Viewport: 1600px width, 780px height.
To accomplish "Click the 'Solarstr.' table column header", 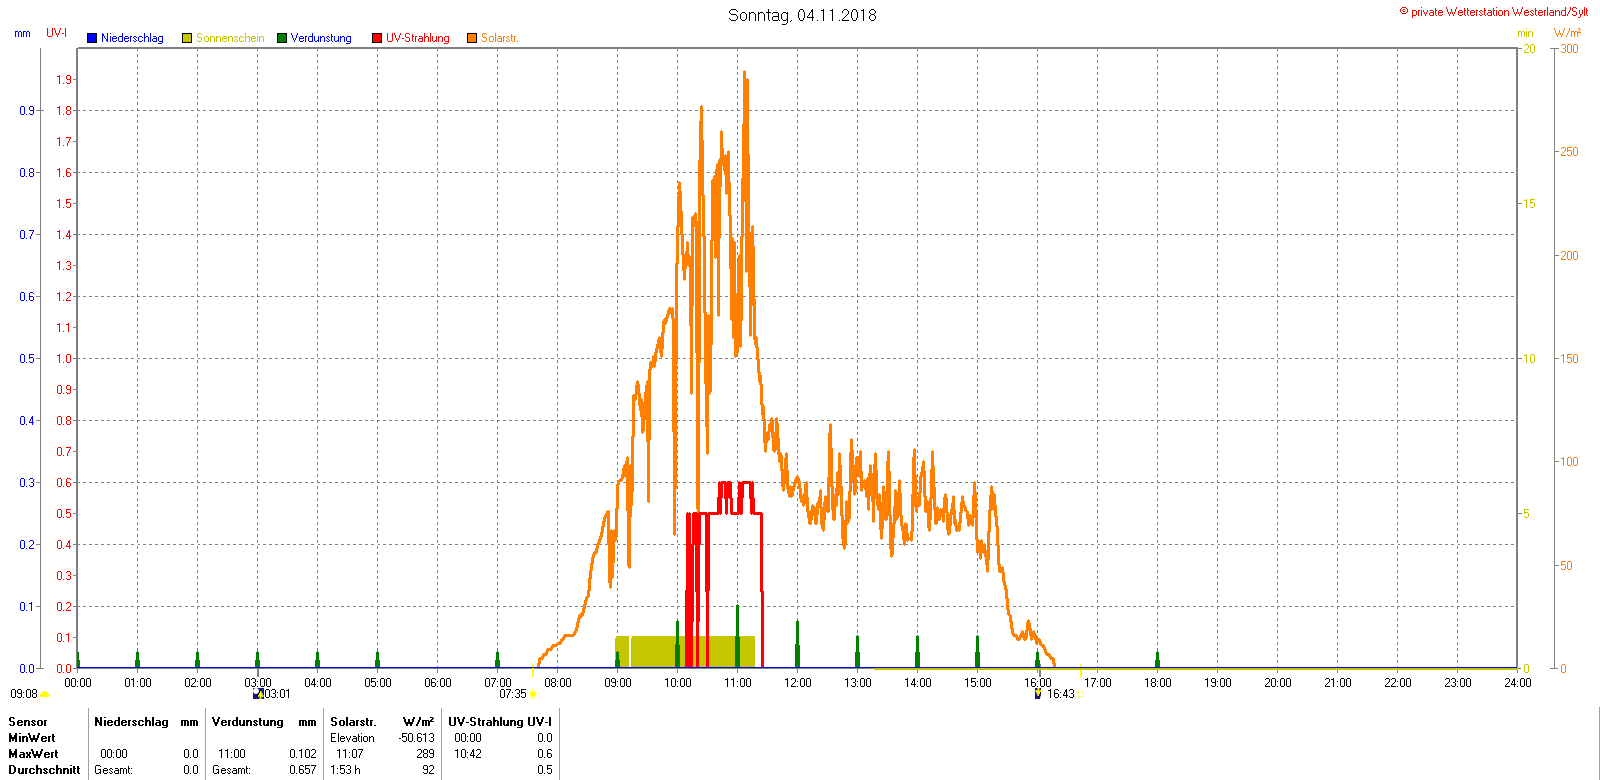I will click(x=353, y=722).
